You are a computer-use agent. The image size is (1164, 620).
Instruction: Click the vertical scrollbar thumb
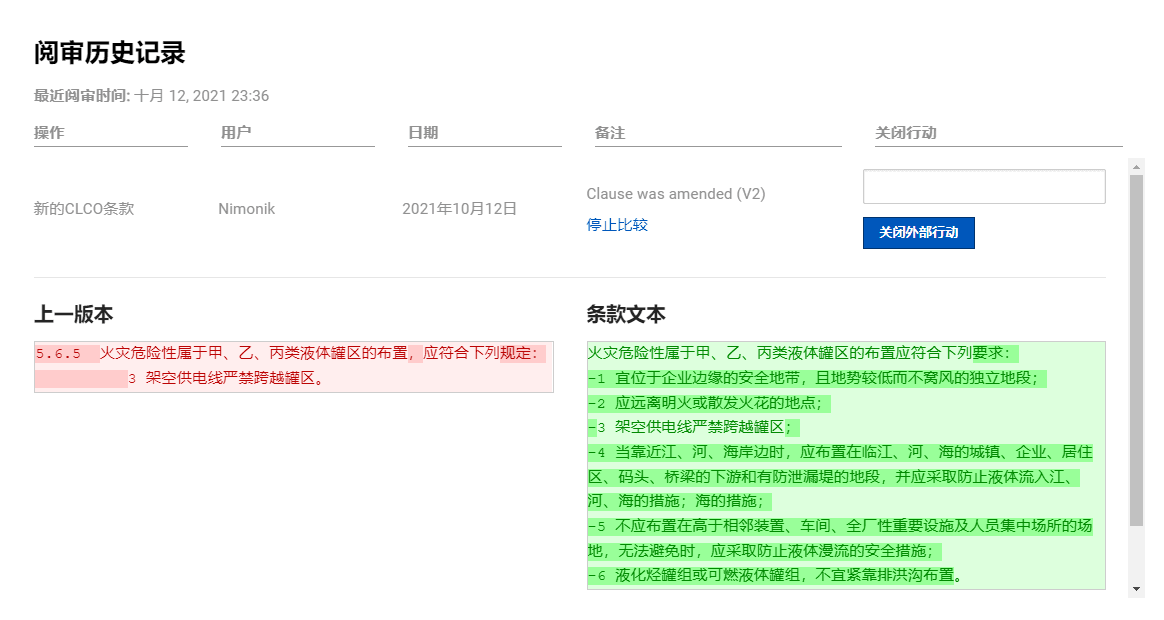click(1136, 350)
